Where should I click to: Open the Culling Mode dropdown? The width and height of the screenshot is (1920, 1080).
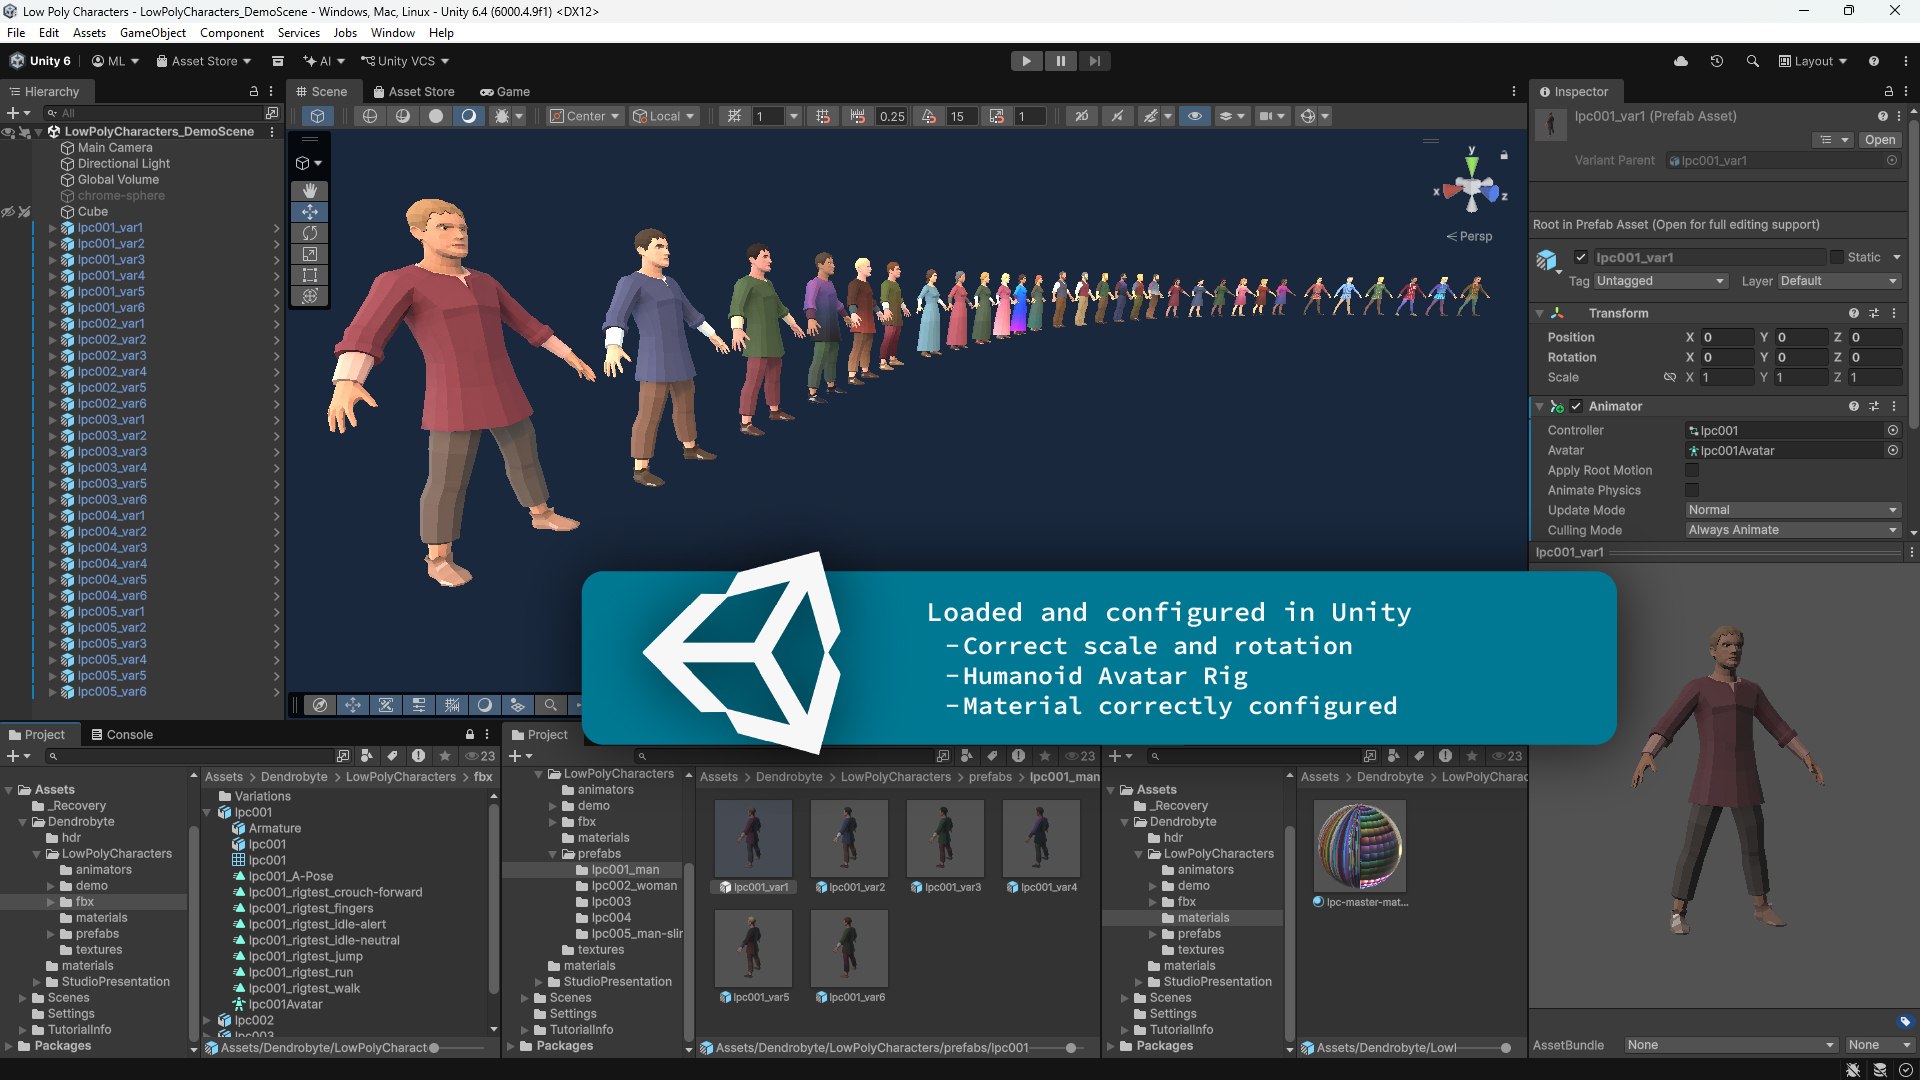pos(1792,530)
